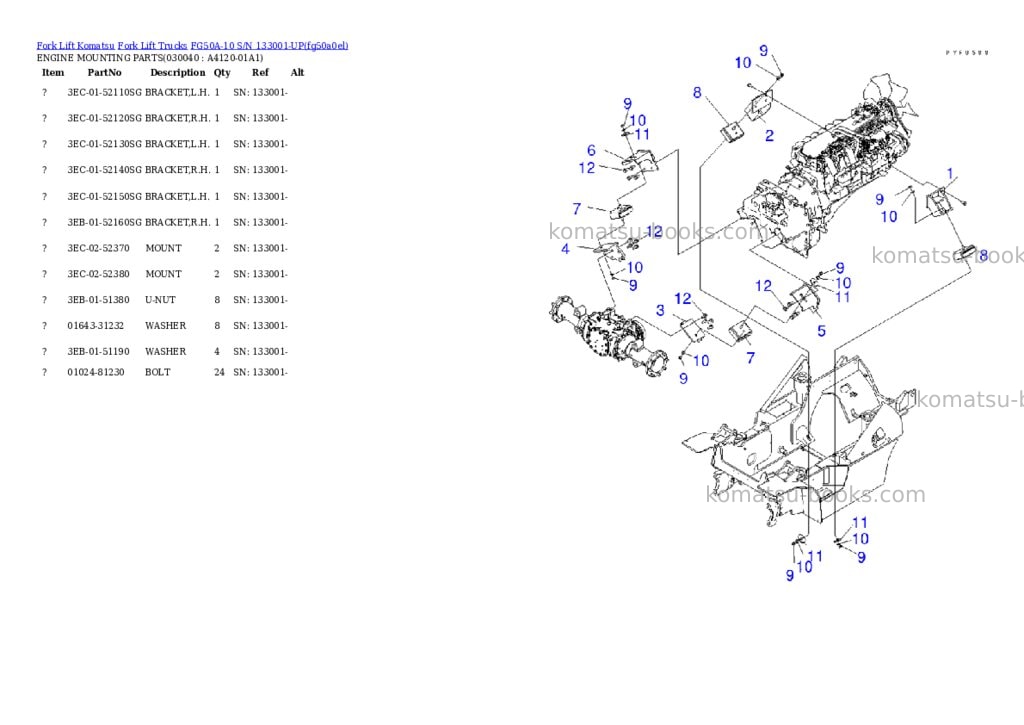Click quantity 24 in the BOLT row
1024x725 pixels.
click(x=219, y=372)
